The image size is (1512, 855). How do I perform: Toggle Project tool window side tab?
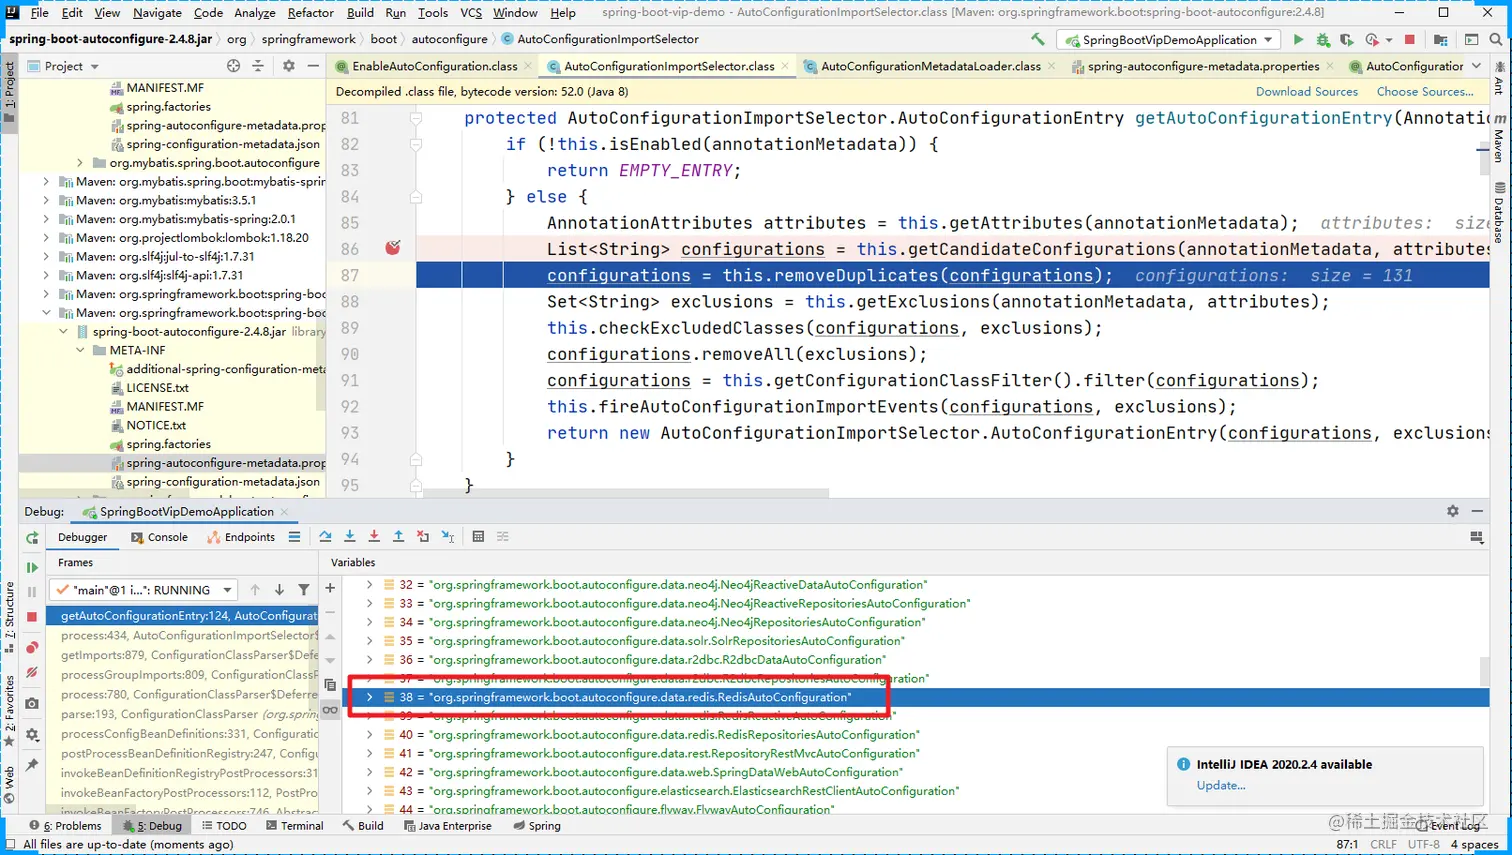click(9, 92)
